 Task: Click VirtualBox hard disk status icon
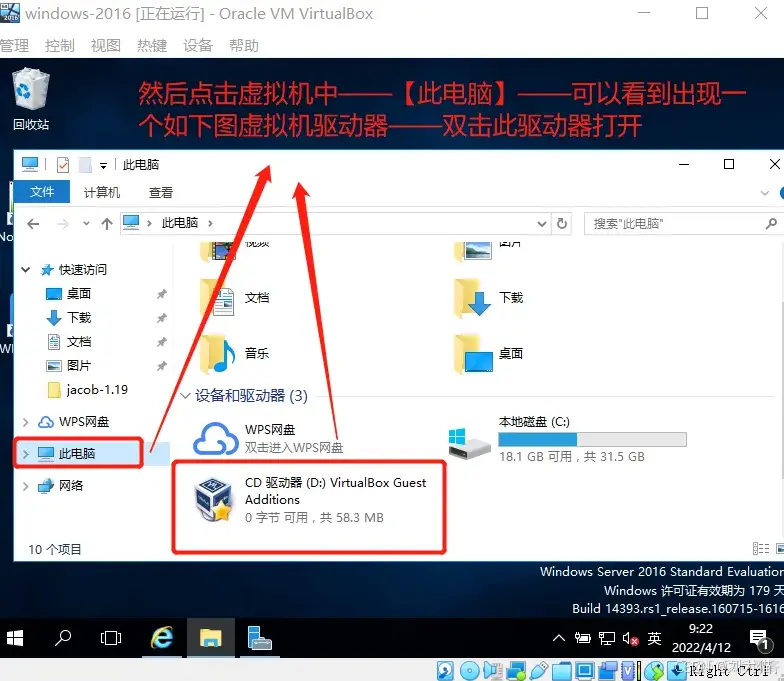pos(445,670)
